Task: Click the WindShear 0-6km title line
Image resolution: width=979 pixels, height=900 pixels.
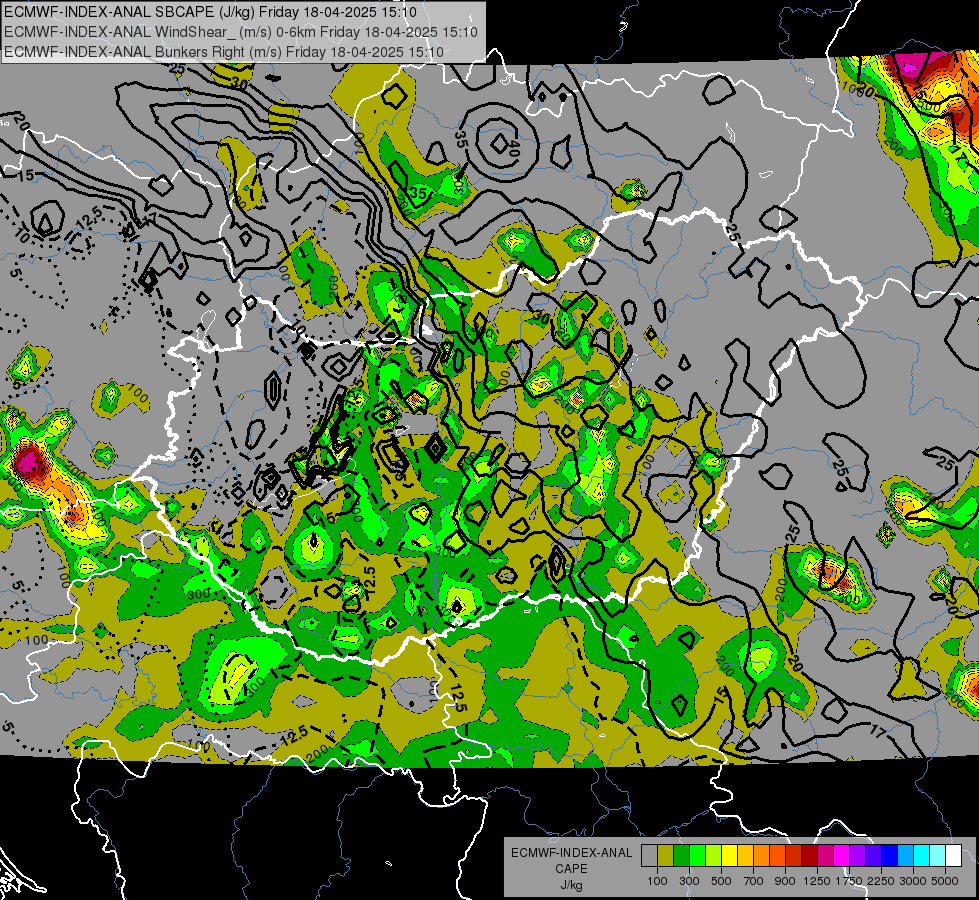Action: (x=241, y=32)
